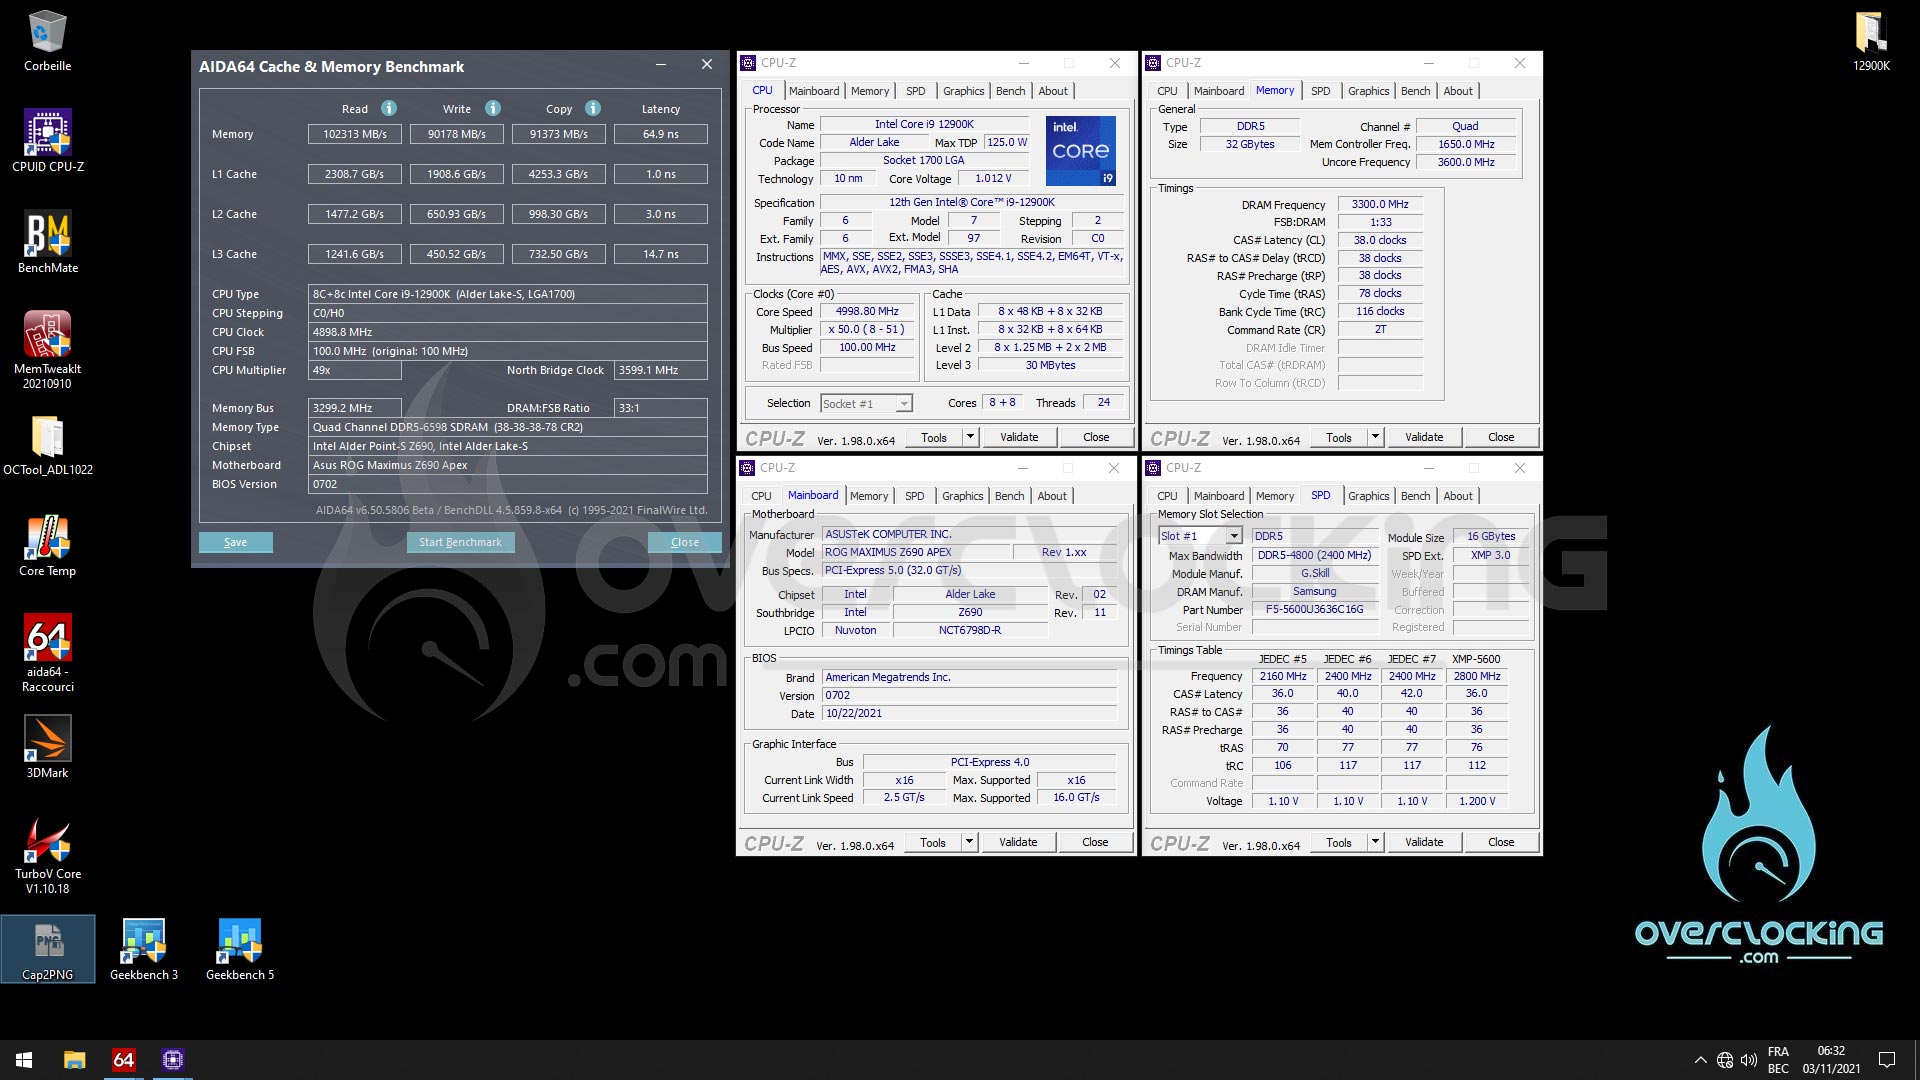This screenshot has width=1920, height=1080.
Task: Click the Core Speed 4998.80 MHz value
Action: click(x=867, y=311)
